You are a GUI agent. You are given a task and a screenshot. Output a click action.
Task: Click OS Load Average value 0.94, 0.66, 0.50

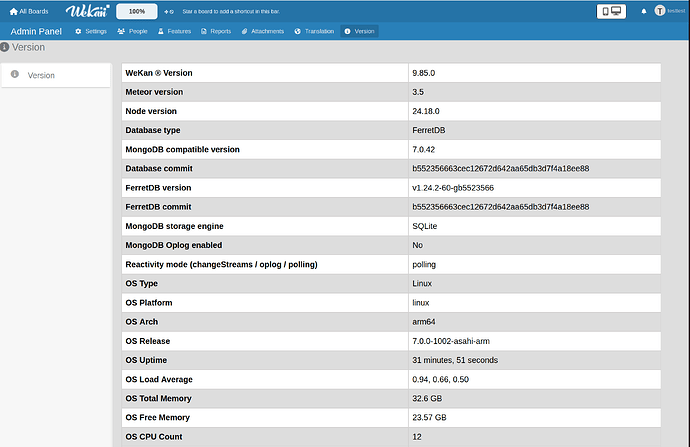coord(440,379)
